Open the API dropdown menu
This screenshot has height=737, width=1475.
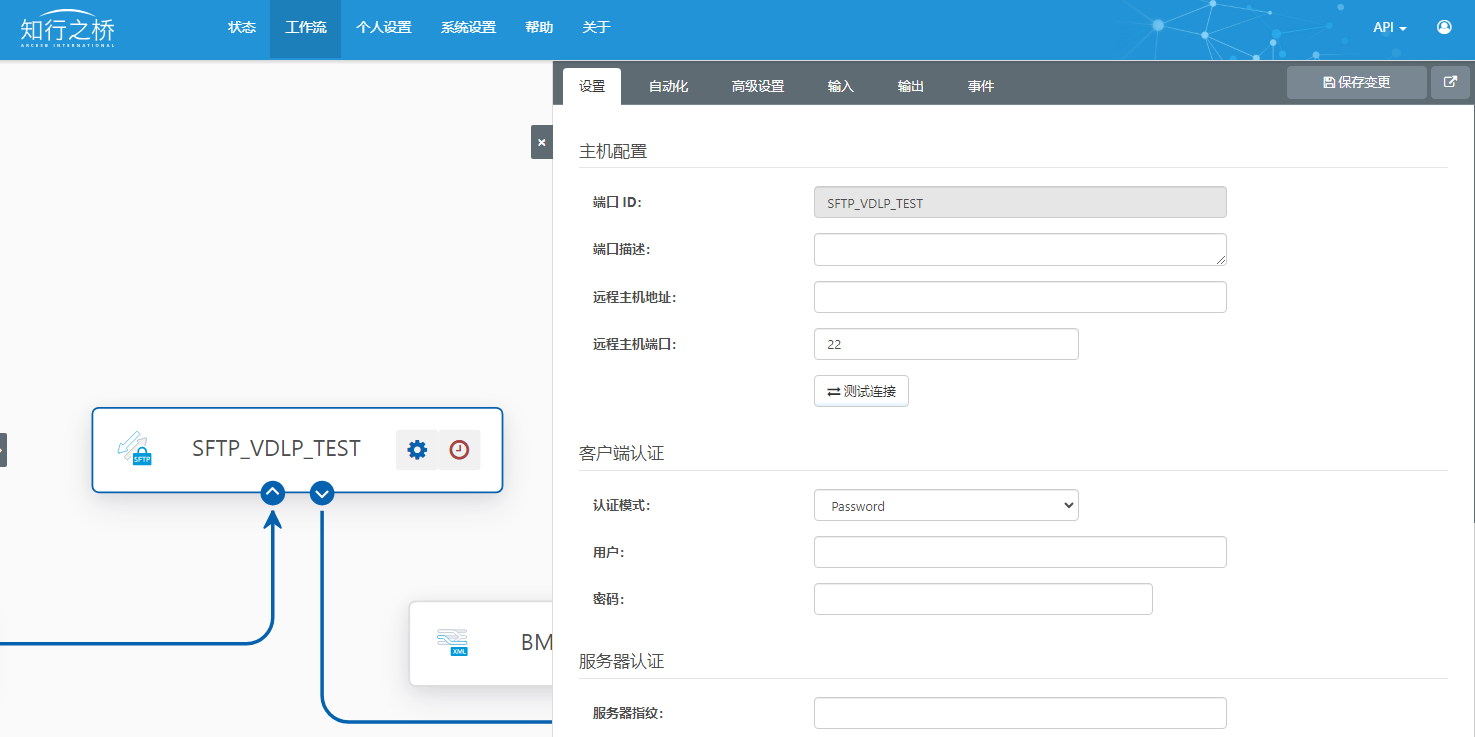(x=1389, y=28)
